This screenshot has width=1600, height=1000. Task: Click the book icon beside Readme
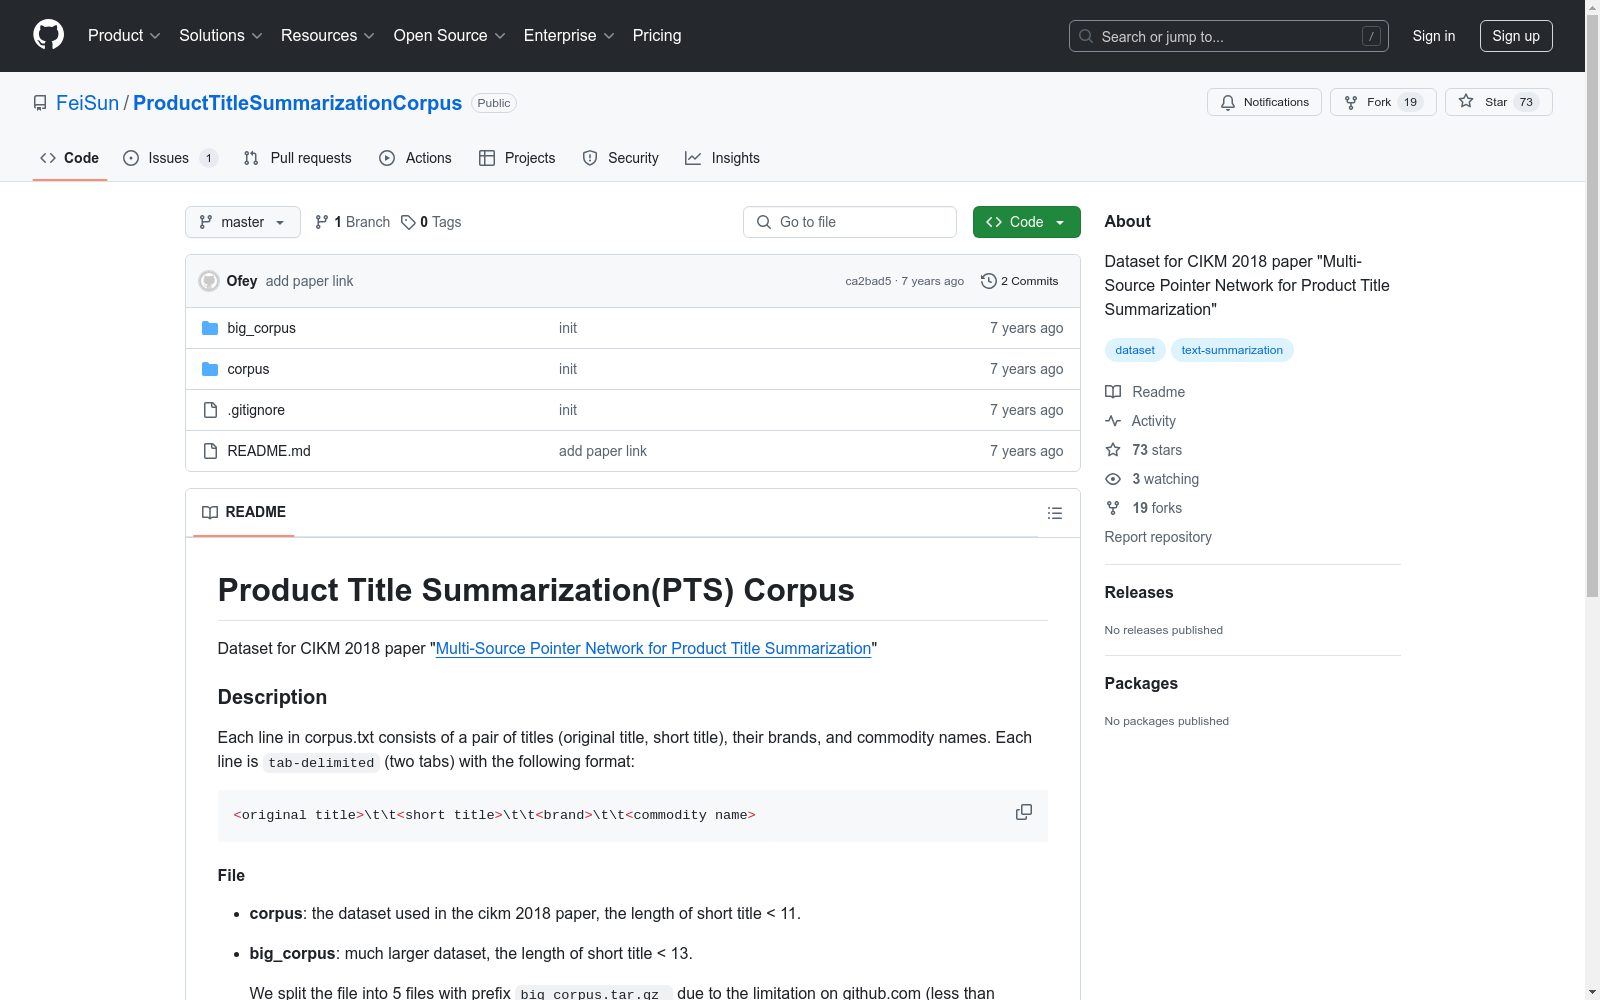pos(1113,392)
